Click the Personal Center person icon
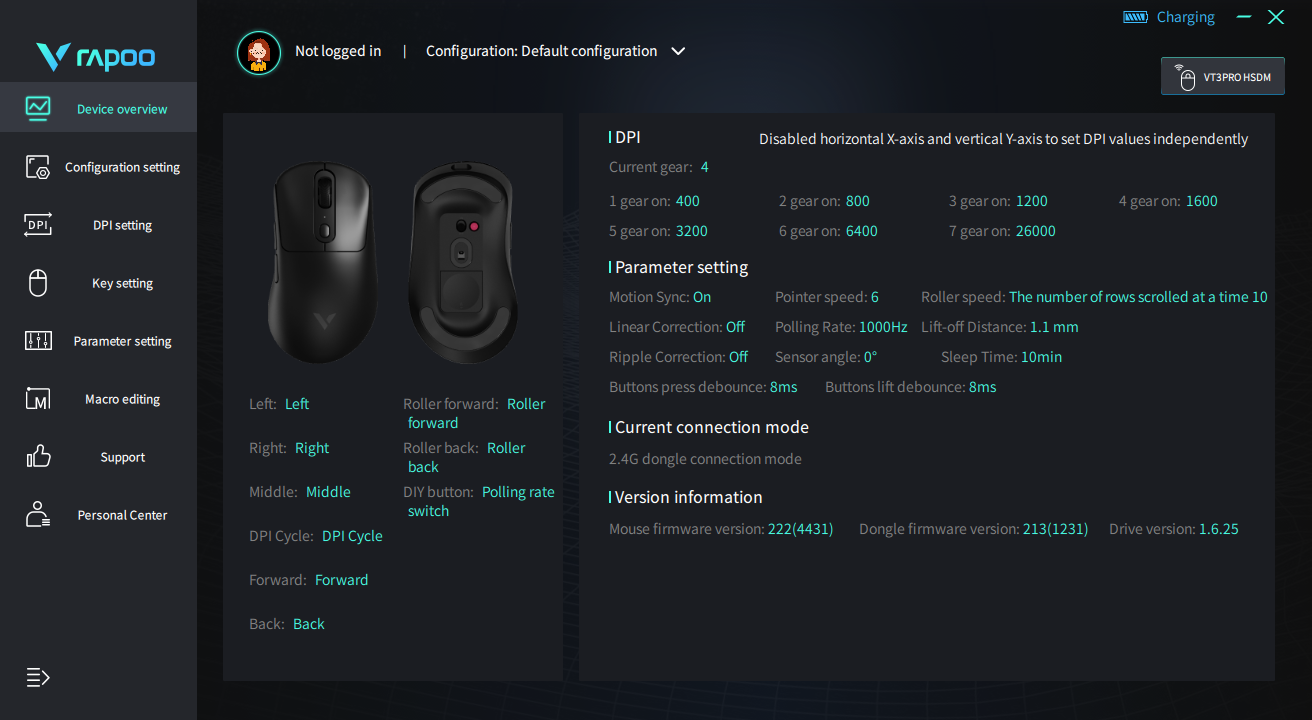 point(38,515)
